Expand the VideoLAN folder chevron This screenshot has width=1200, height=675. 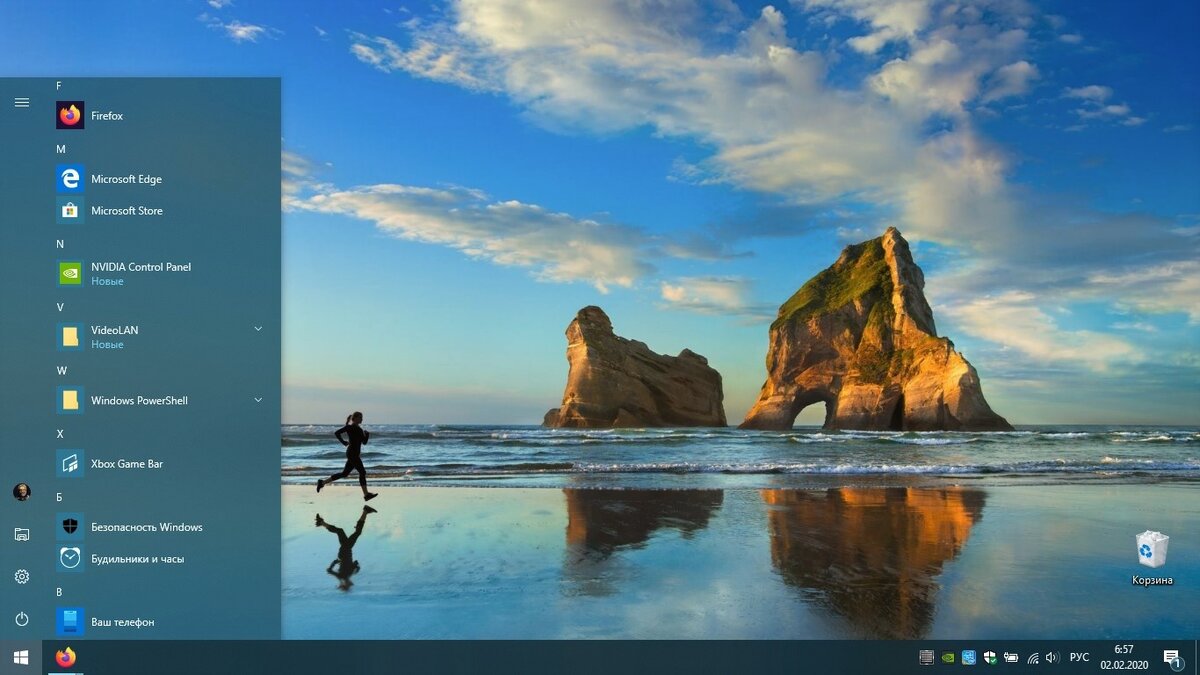(x=258, y=329)
